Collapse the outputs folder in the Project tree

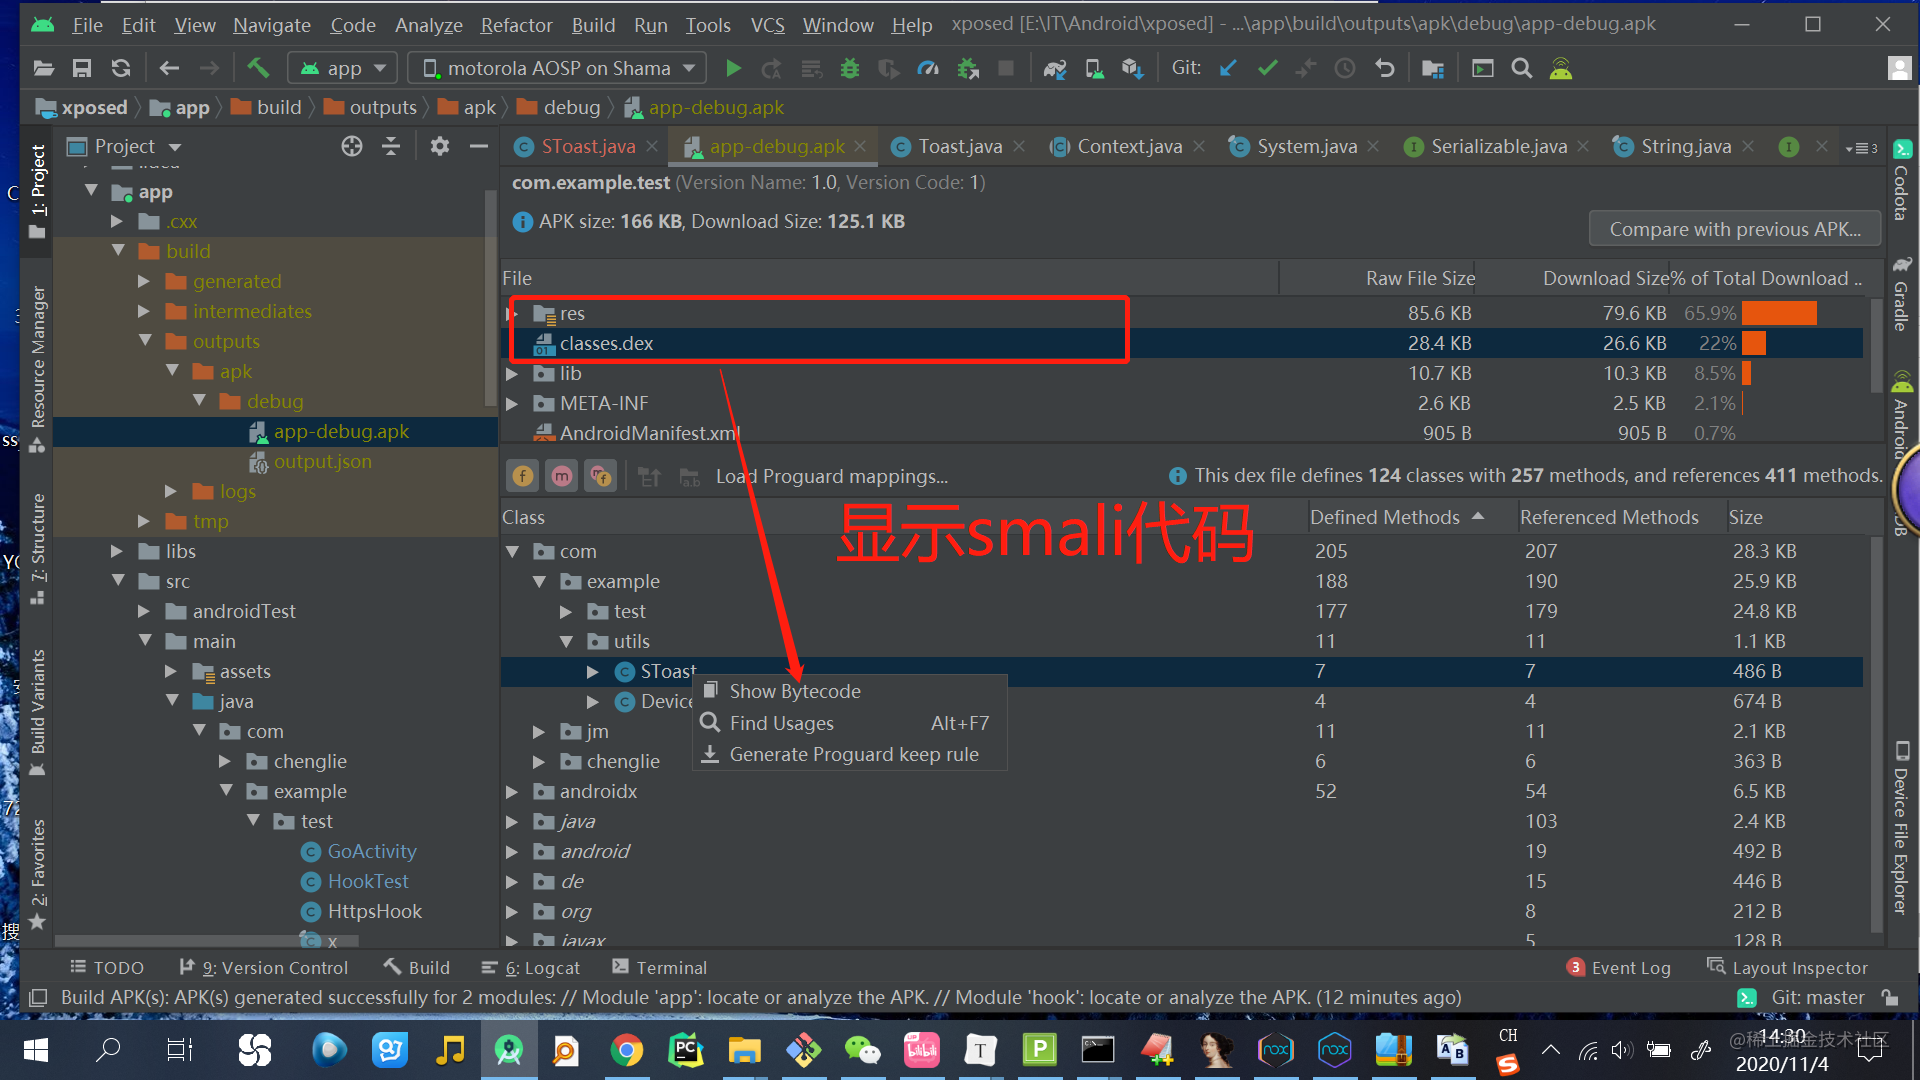(146, 341)
